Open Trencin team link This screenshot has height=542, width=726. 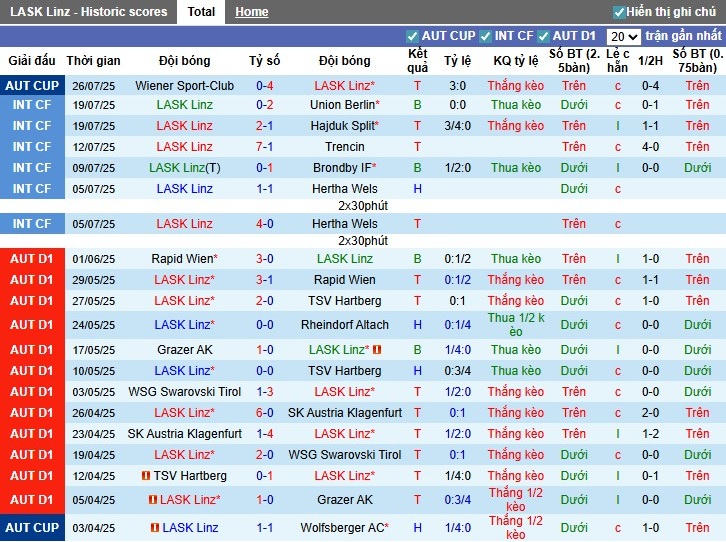(344, 147)
